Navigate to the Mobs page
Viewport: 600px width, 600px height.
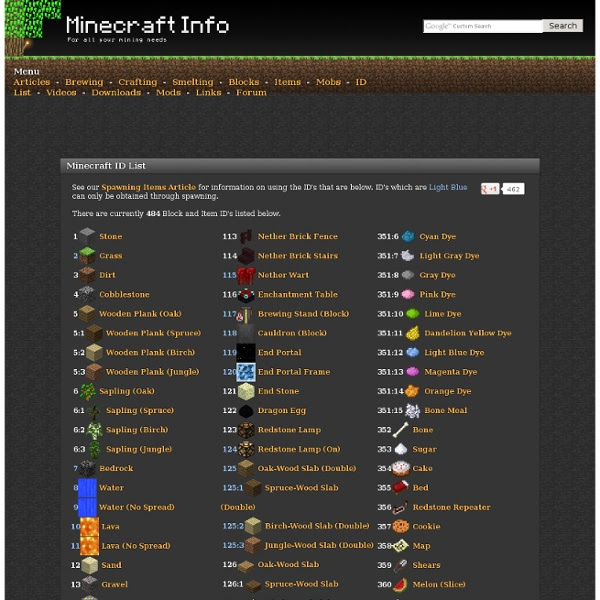point(328,82)
